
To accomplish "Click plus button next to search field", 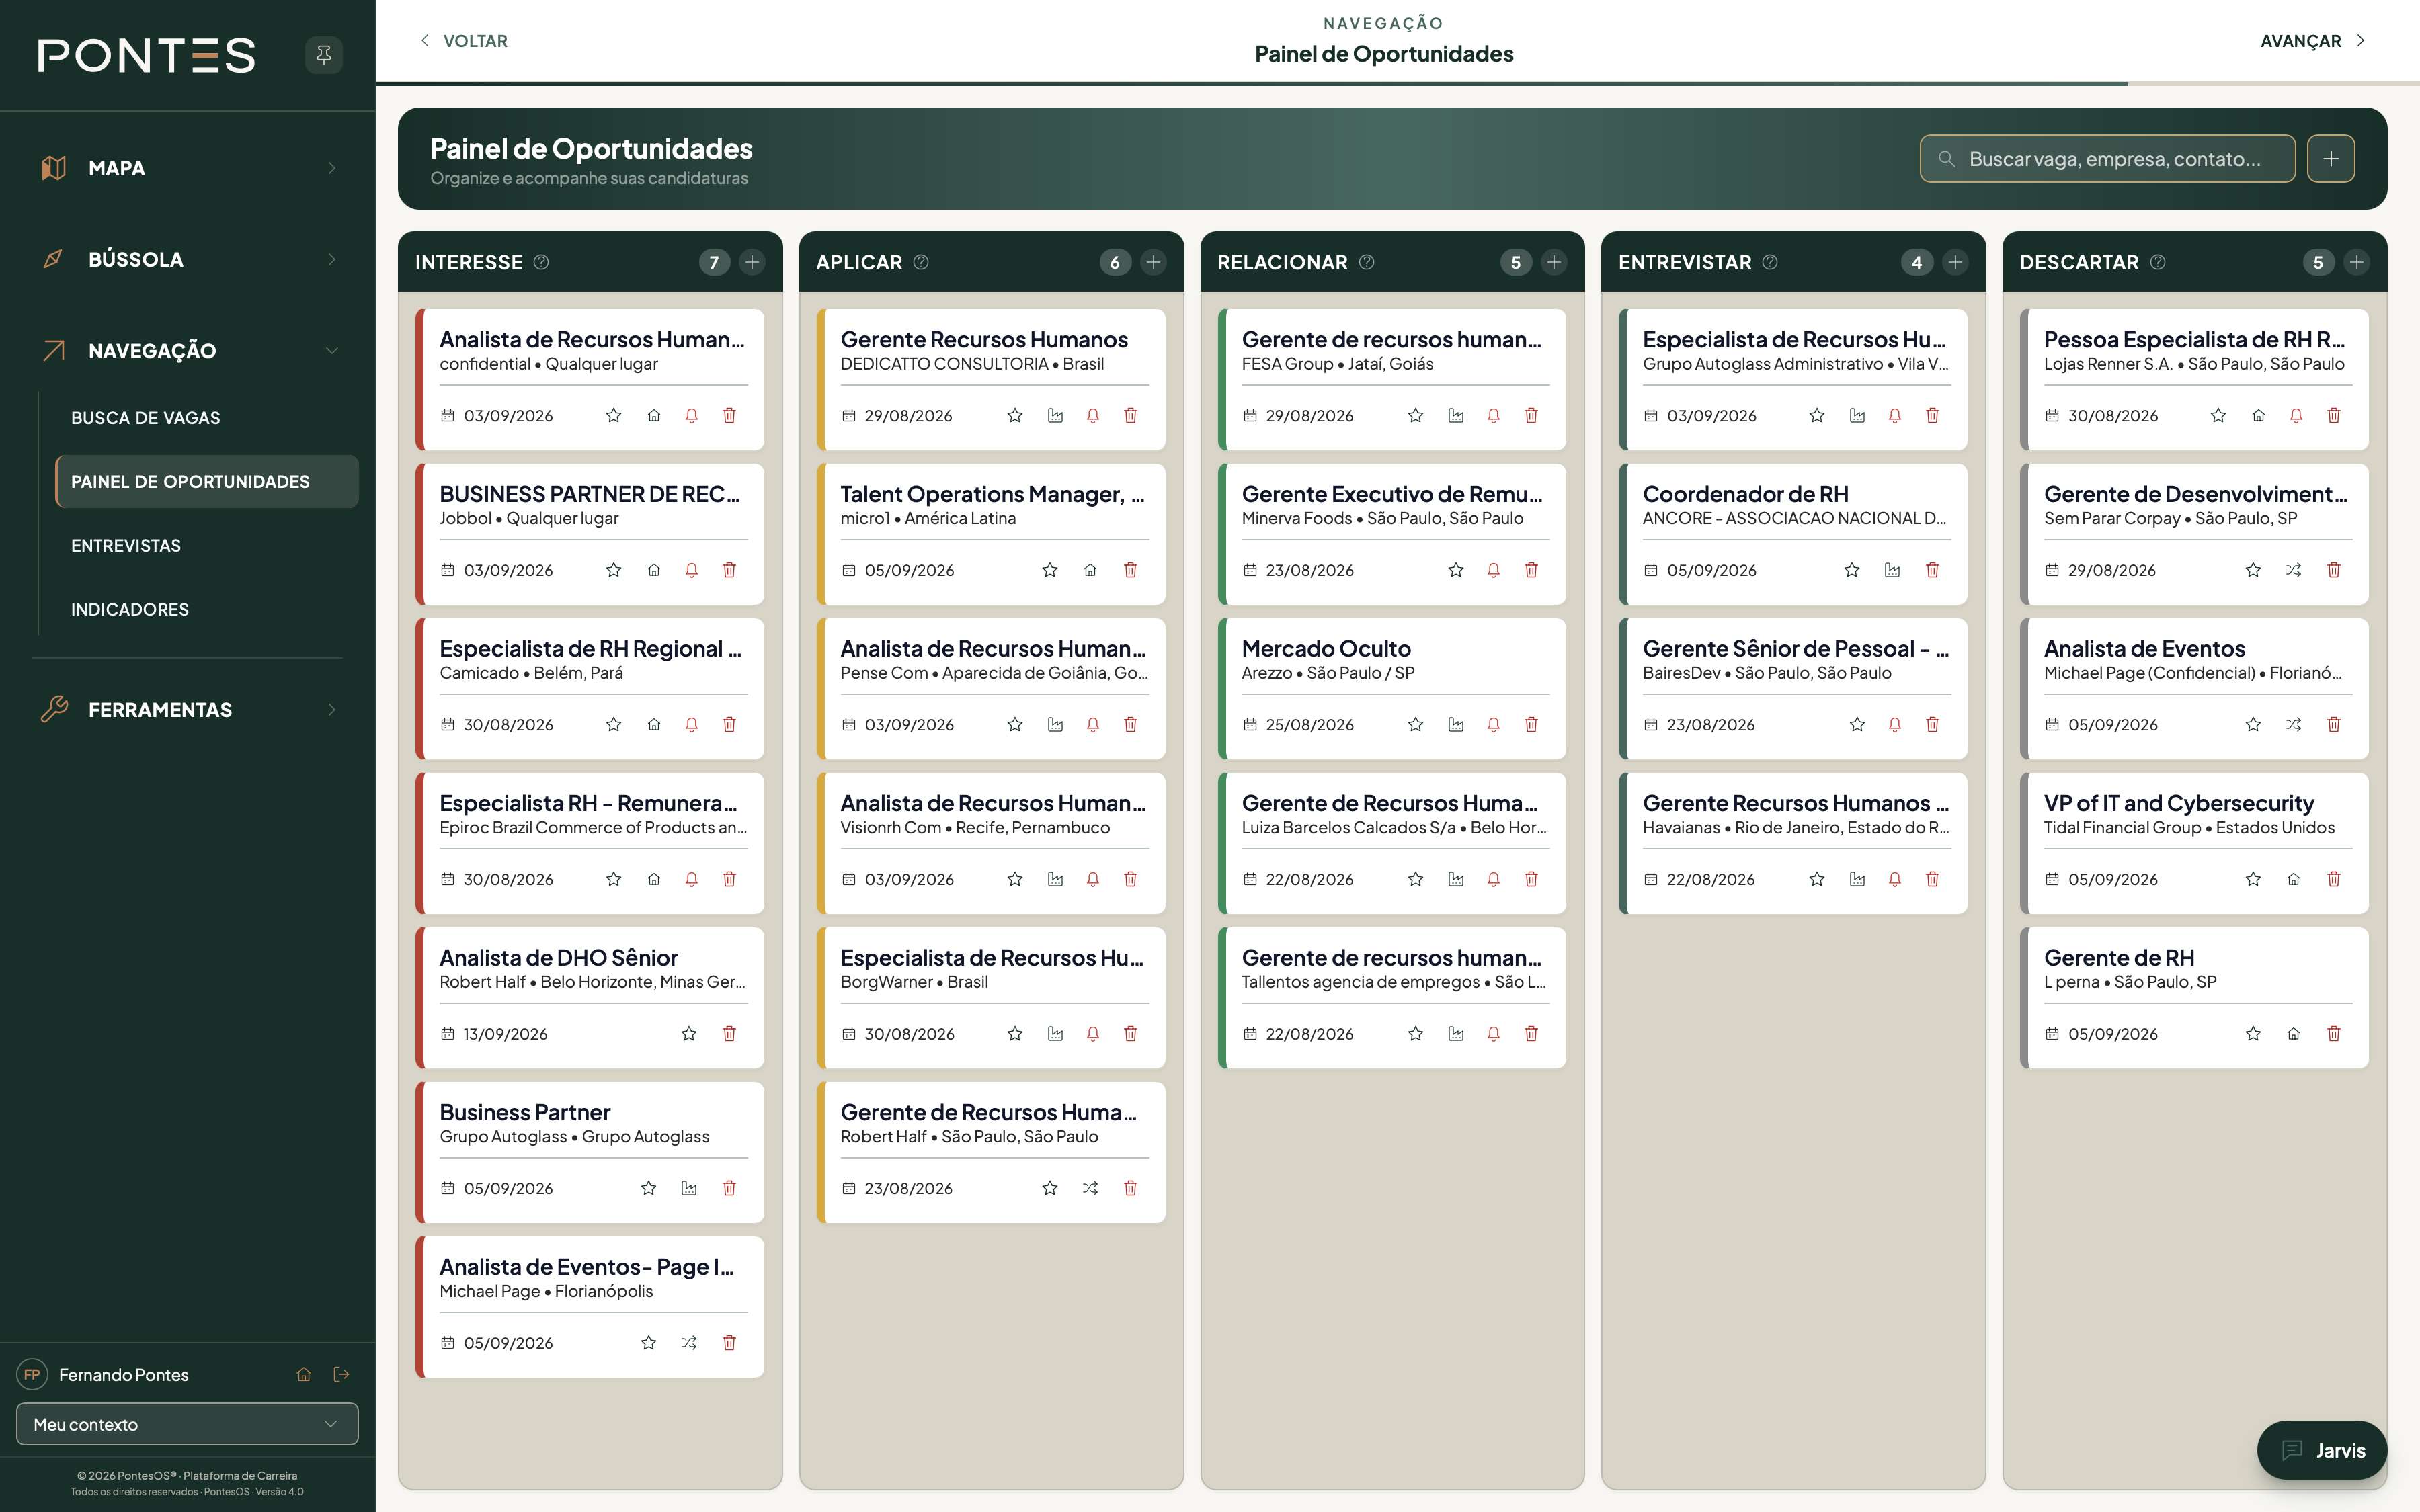I will tap(2331, 159).
